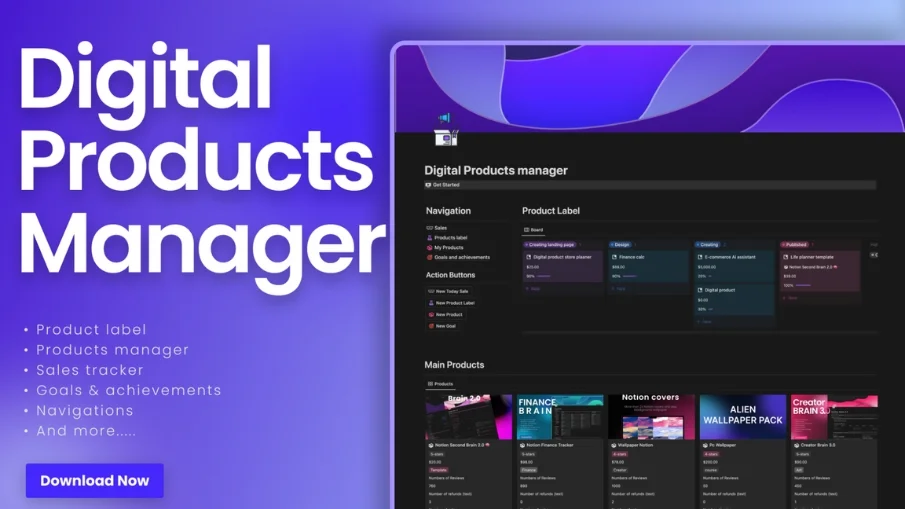
Task: Click the Navigation section heading
Action: click(x=448, y=211)
